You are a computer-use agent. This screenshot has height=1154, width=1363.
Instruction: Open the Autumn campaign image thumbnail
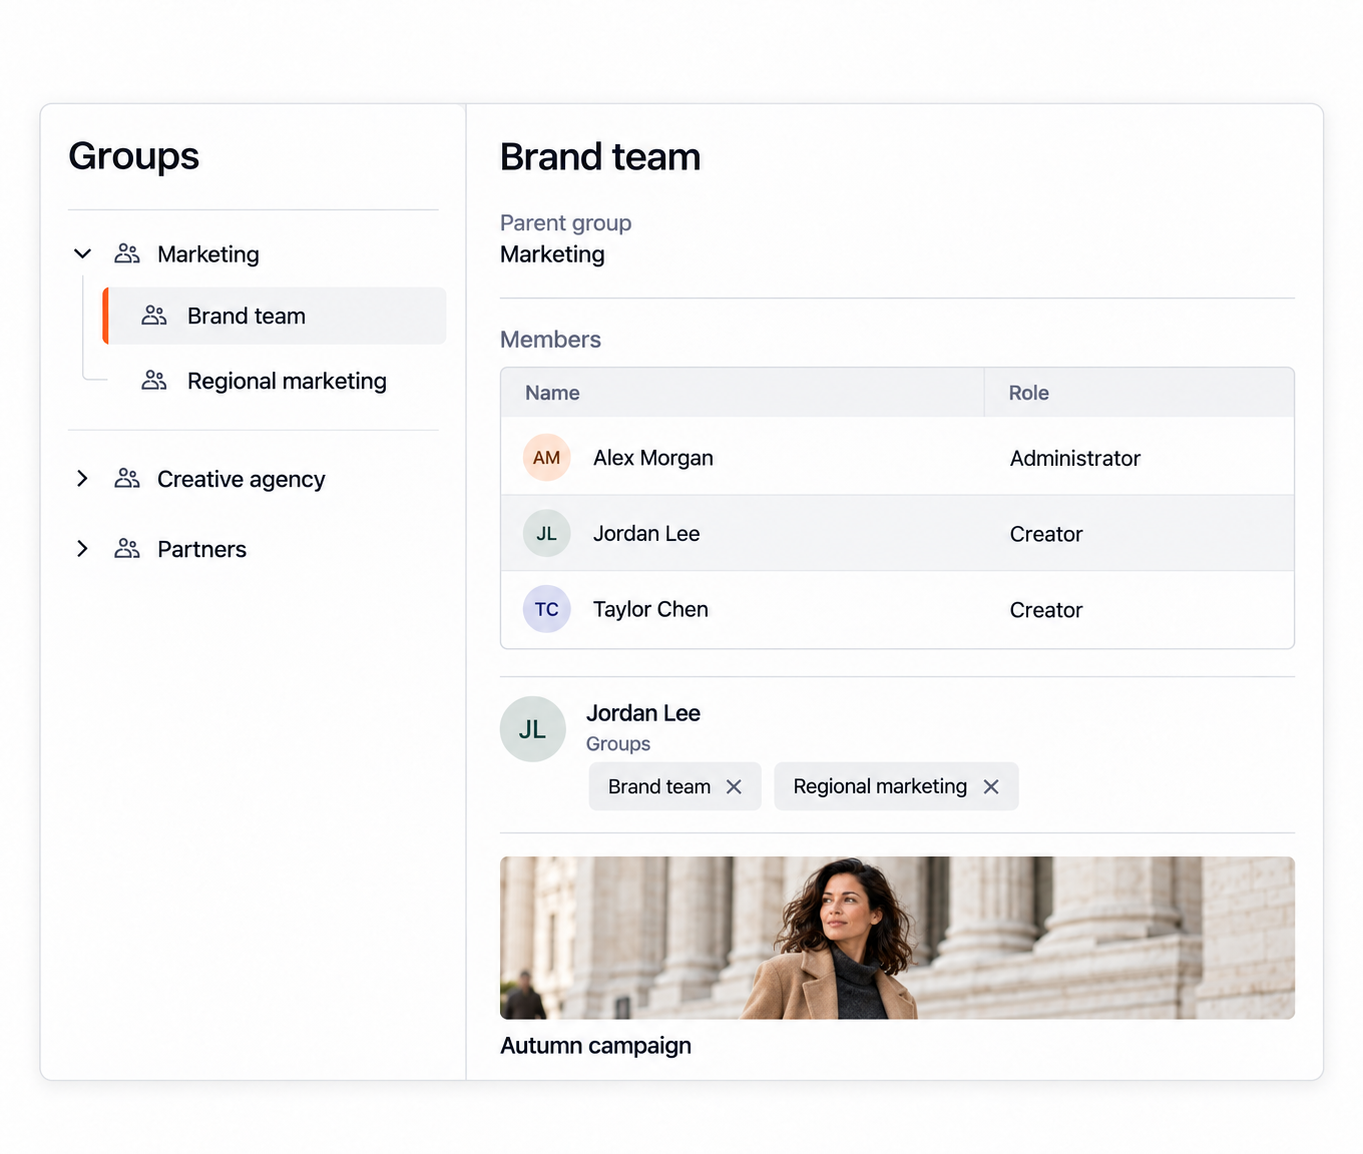[x=897, y=938]
